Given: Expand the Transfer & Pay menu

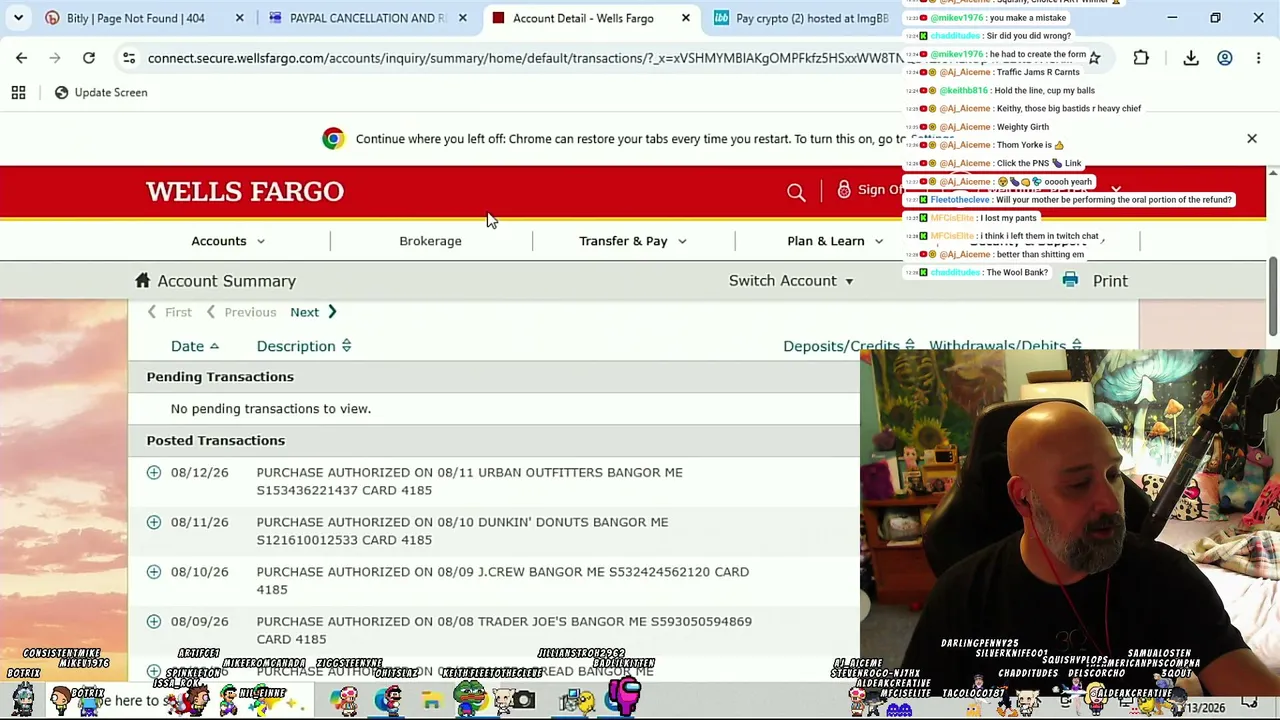Looking at the screenshot, I should coord(633,241).
